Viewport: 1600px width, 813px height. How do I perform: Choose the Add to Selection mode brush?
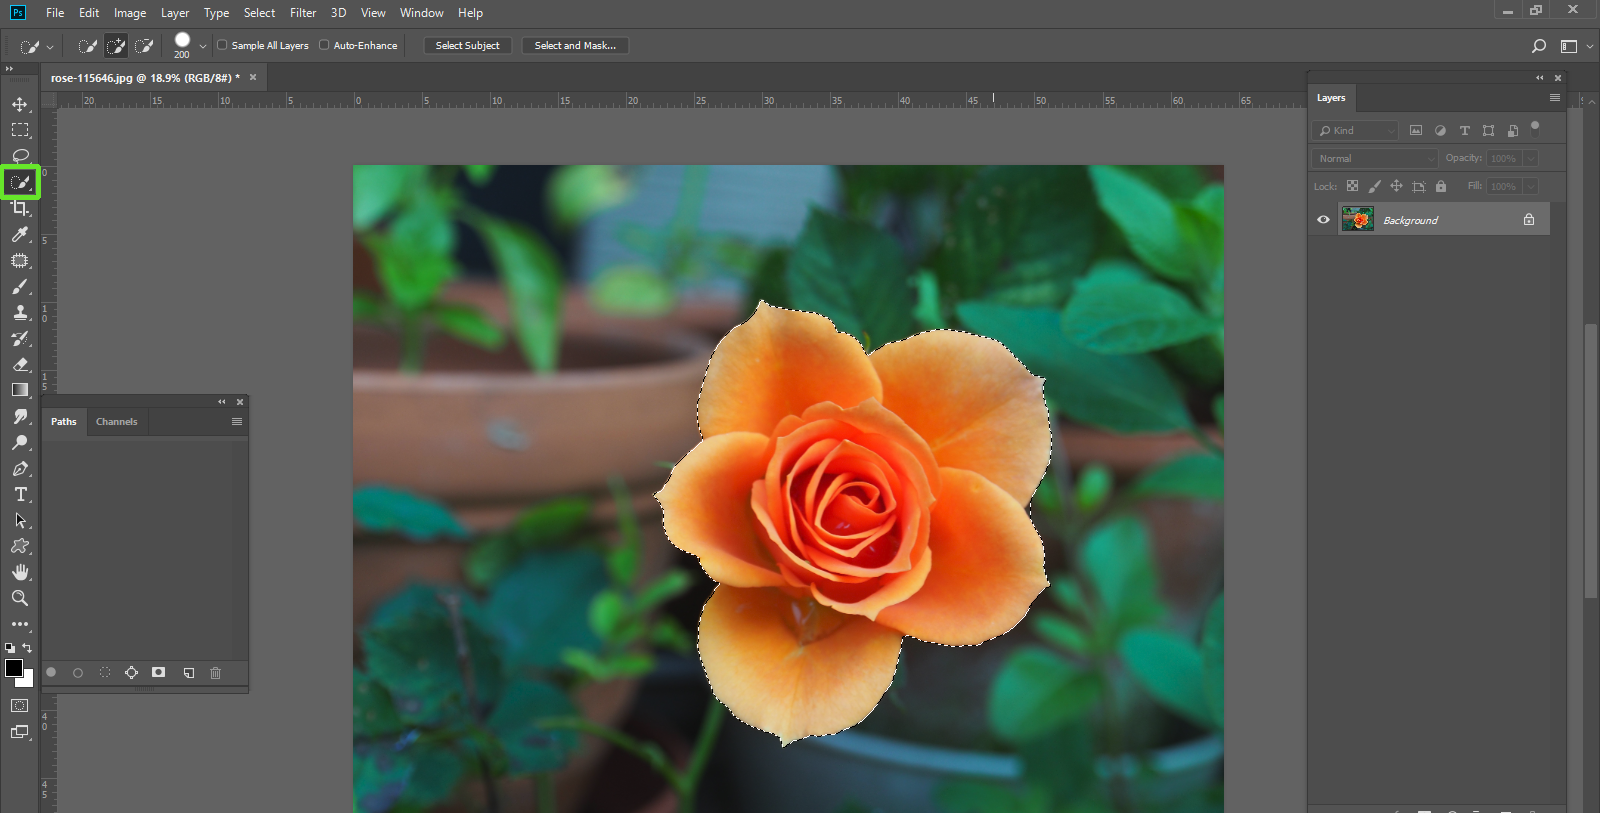coord(116,46)
